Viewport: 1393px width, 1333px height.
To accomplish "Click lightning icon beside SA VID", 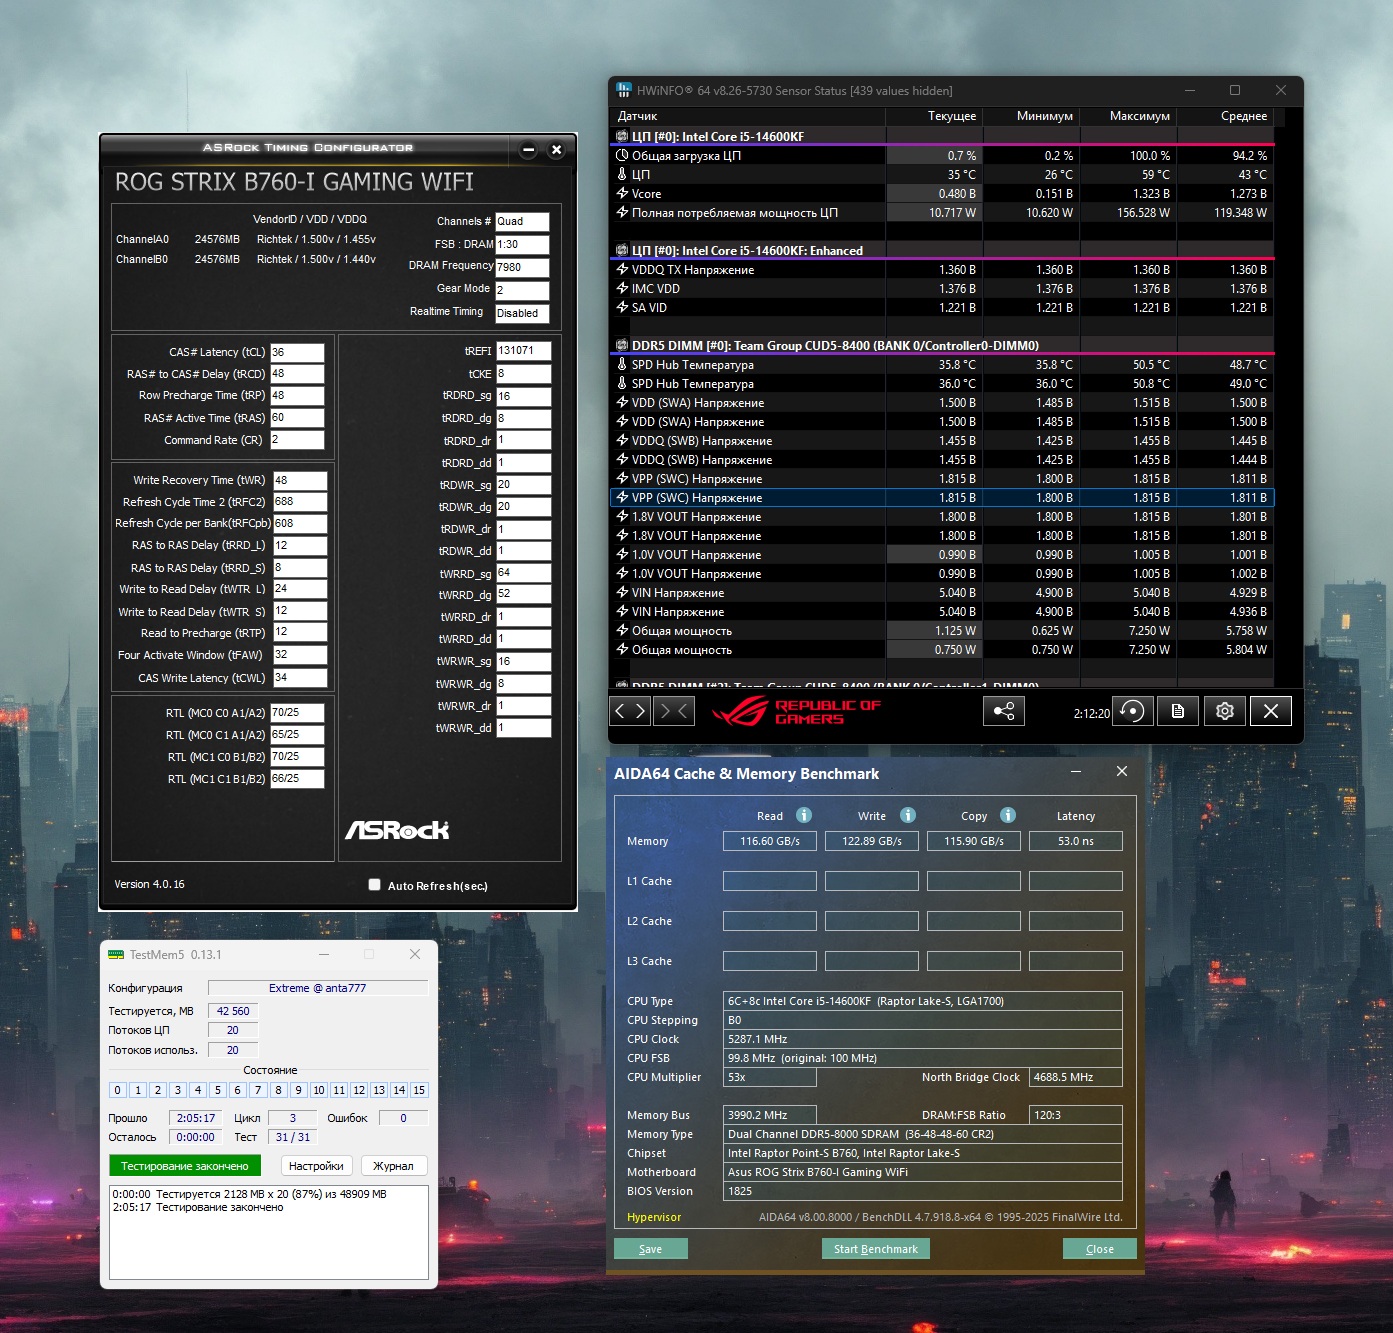I will tap(622, 307).
